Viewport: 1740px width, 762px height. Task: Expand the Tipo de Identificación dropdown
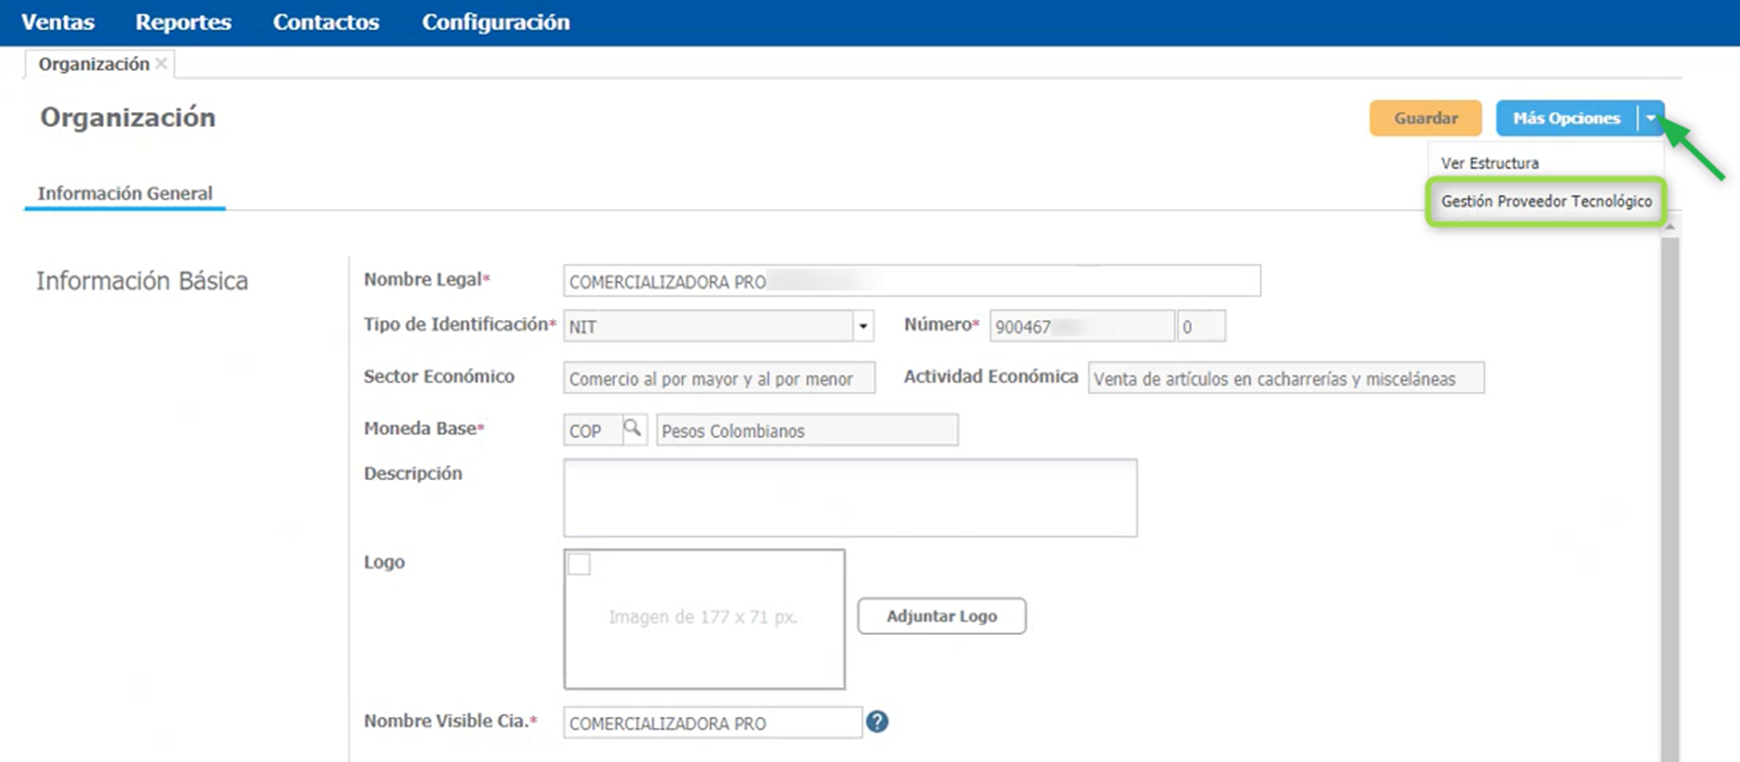863,326
